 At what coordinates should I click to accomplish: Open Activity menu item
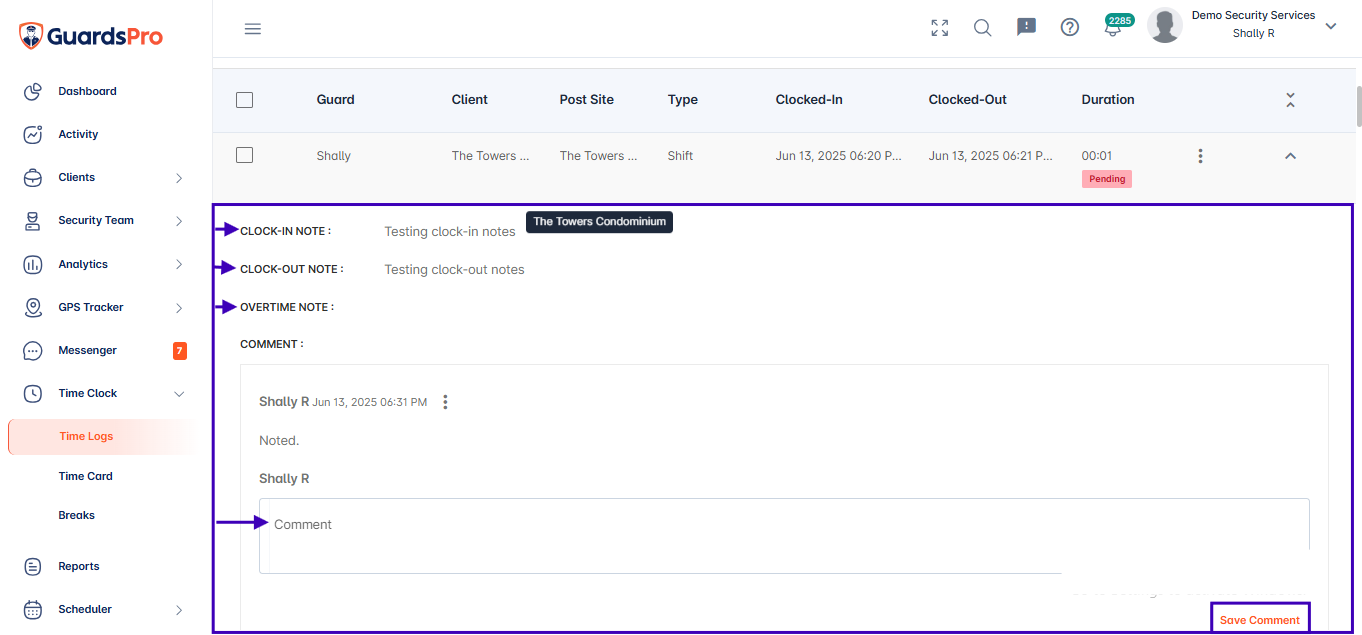78,134
